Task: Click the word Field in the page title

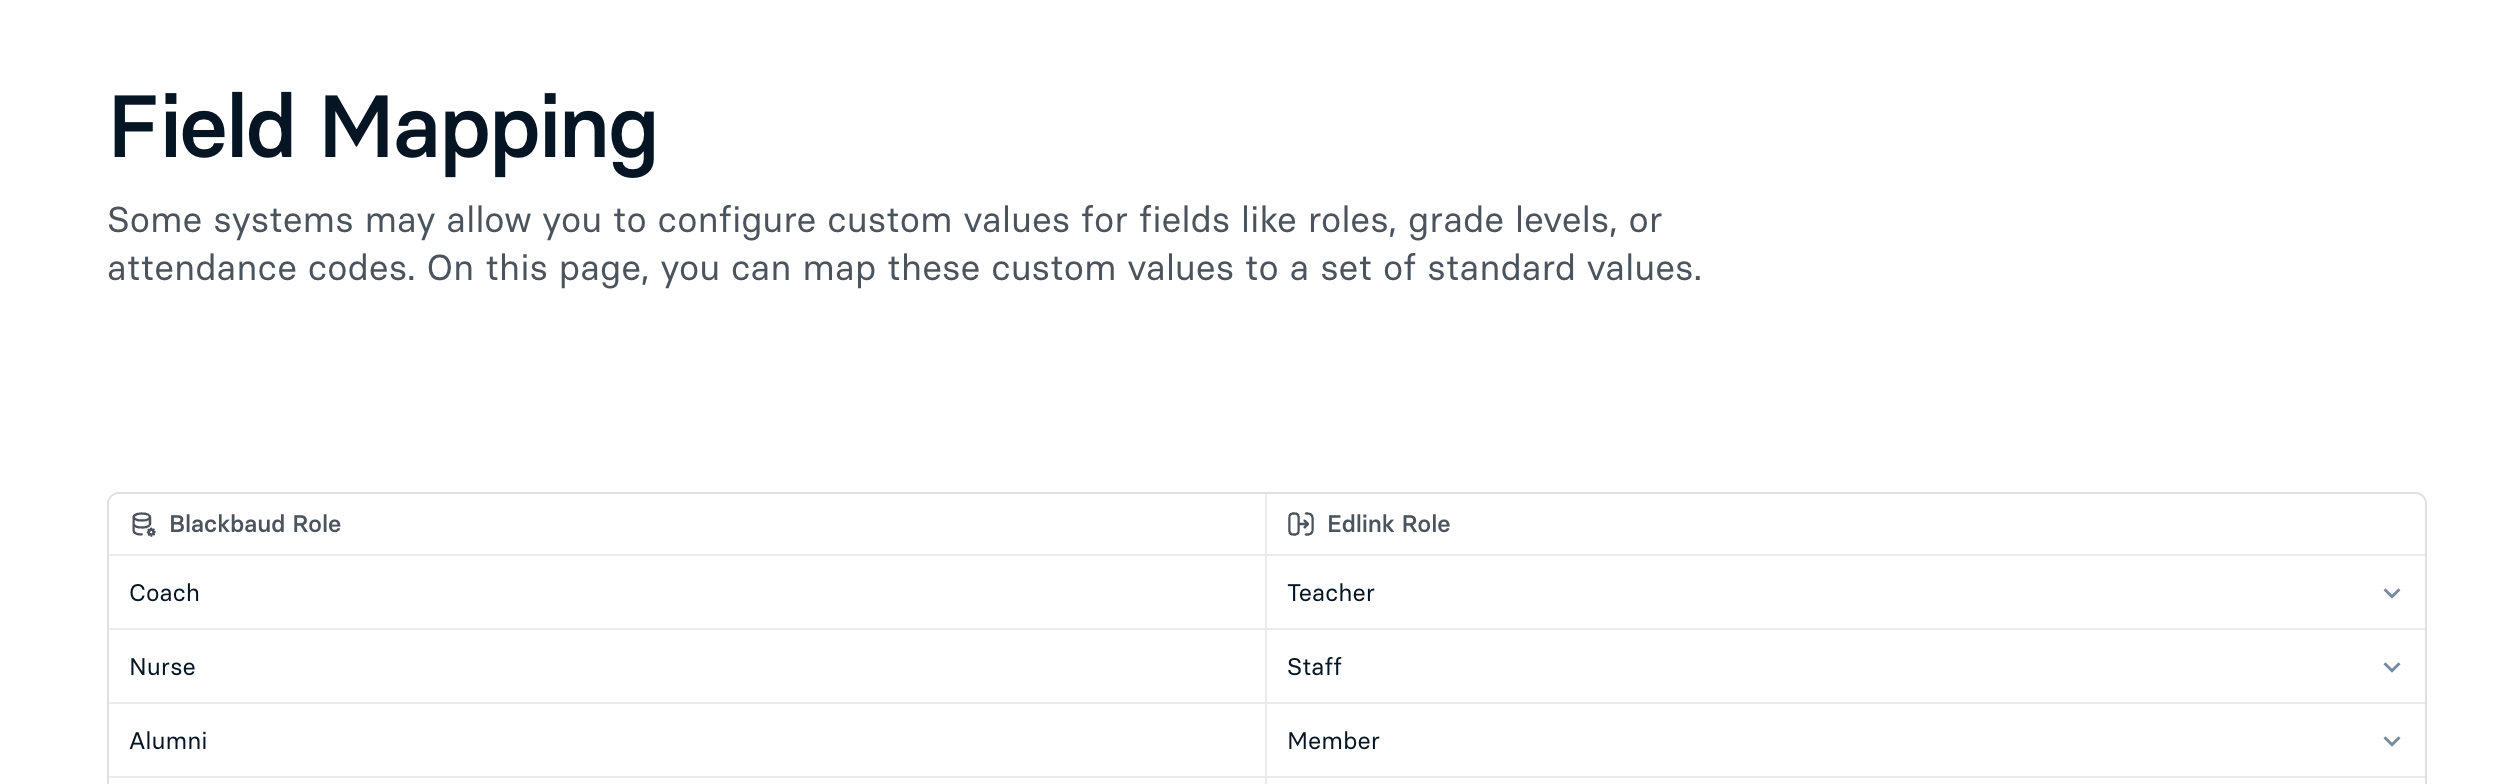Action: (202, 128)
